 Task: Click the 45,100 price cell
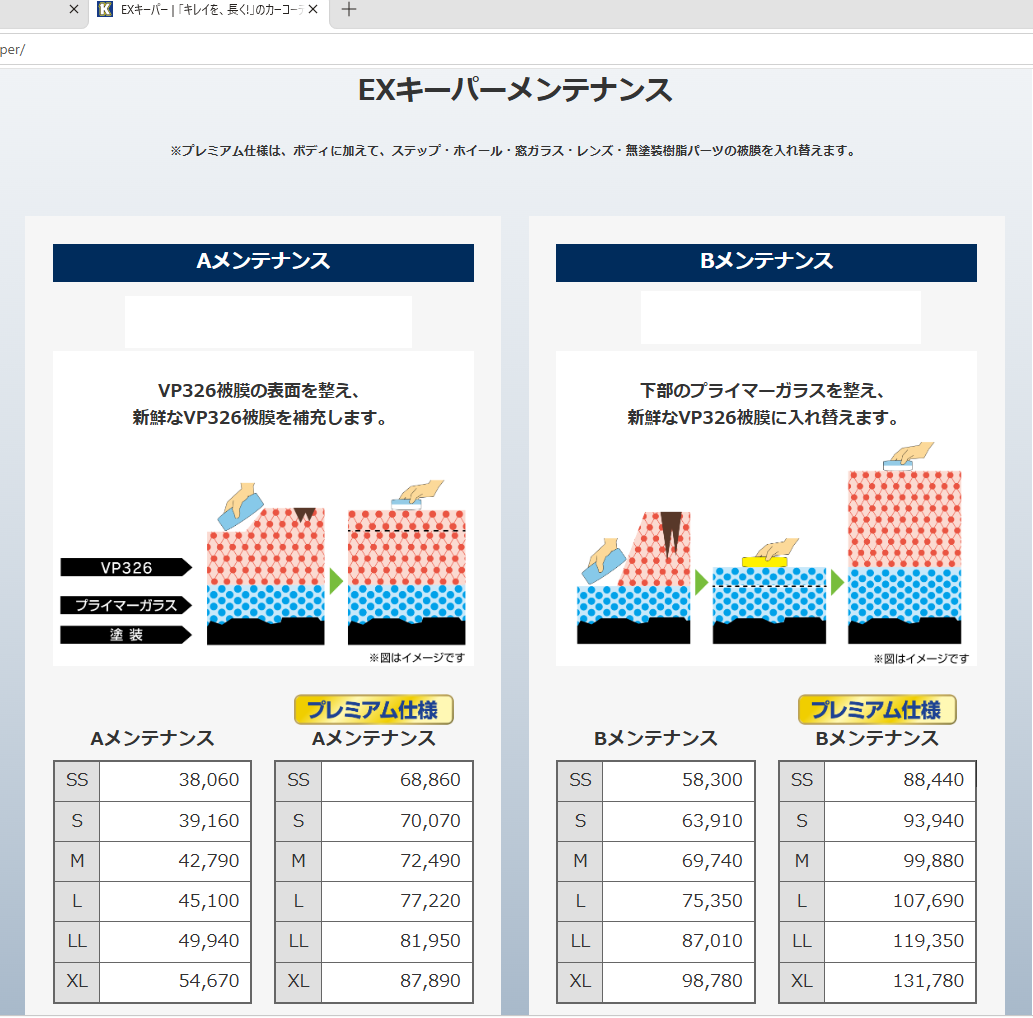[175, 901]
